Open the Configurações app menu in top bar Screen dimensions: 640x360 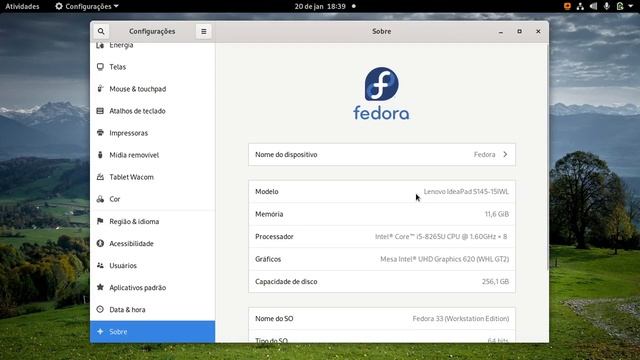tap(87, 6)
